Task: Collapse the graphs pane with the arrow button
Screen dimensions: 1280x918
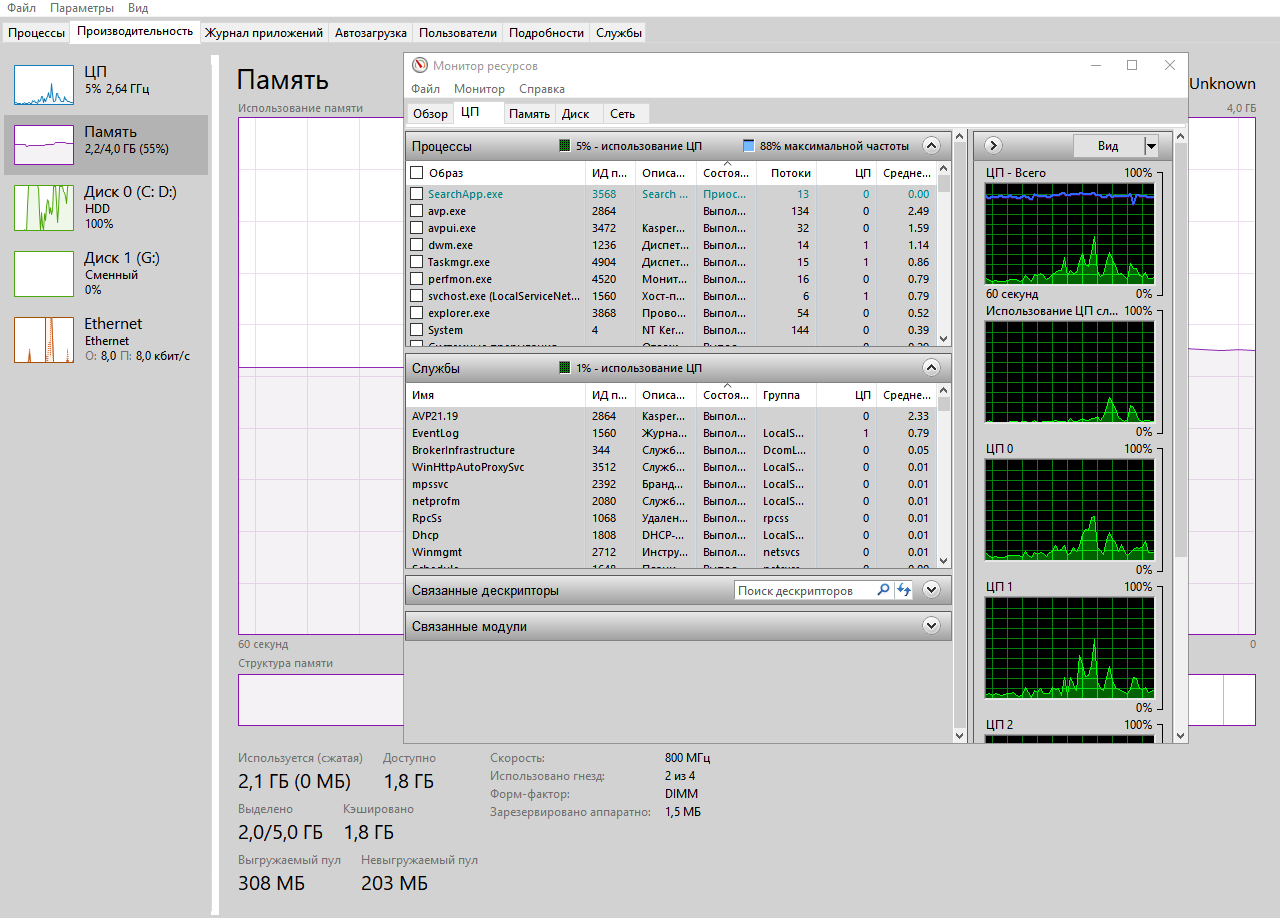Action: [993, 146]
